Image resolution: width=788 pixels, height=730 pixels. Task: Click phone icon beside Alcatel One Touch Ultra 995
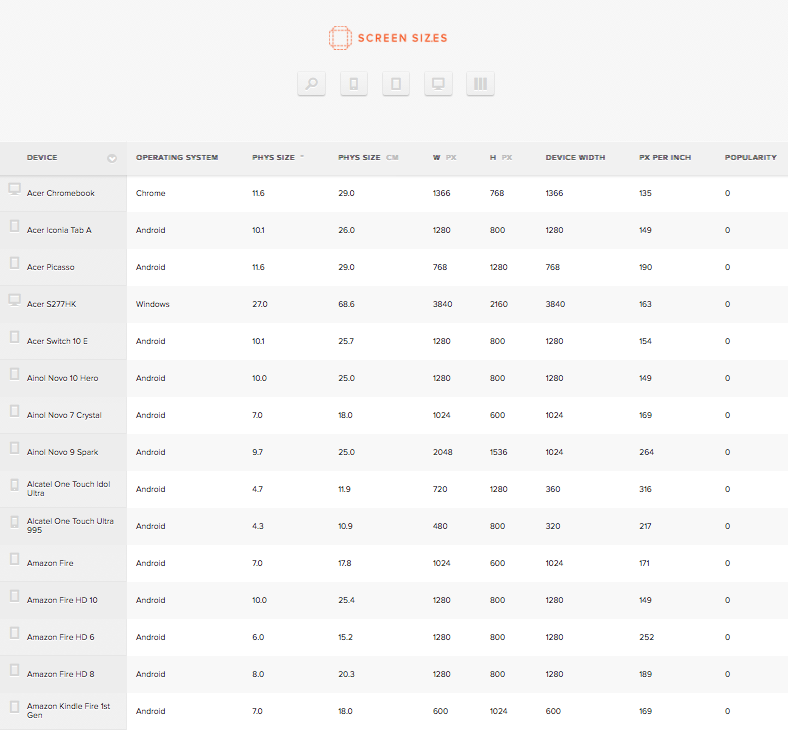coord(15,523)
